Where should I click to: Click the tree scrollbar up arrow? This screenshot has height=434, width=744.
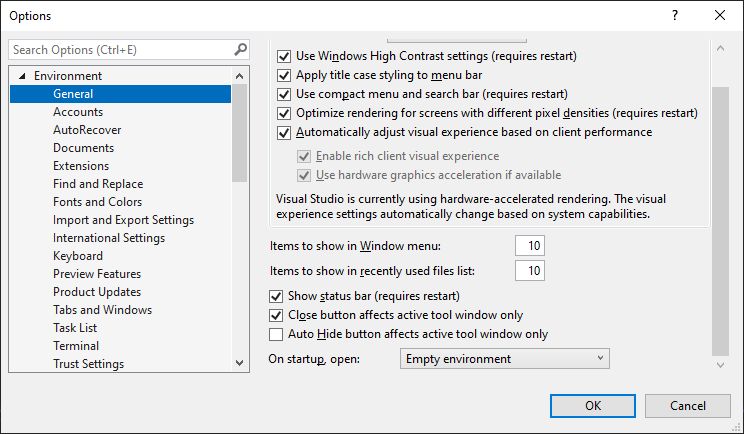tap(240, 76)
